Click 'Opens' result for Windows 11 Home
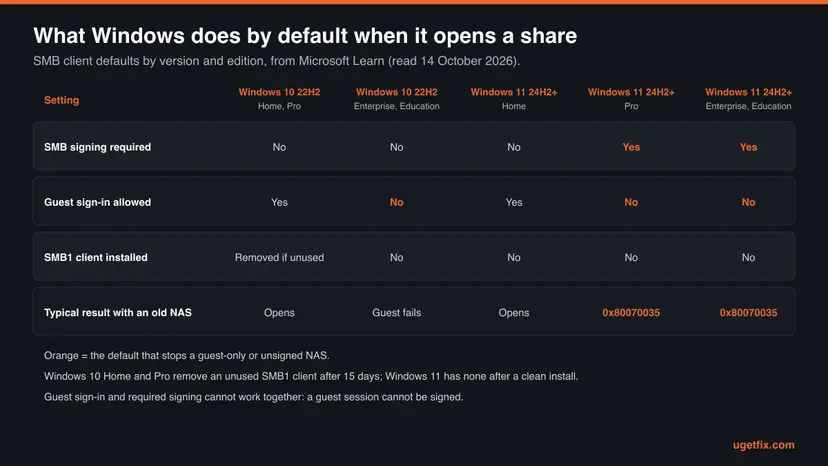 click(x=514, y=312)
